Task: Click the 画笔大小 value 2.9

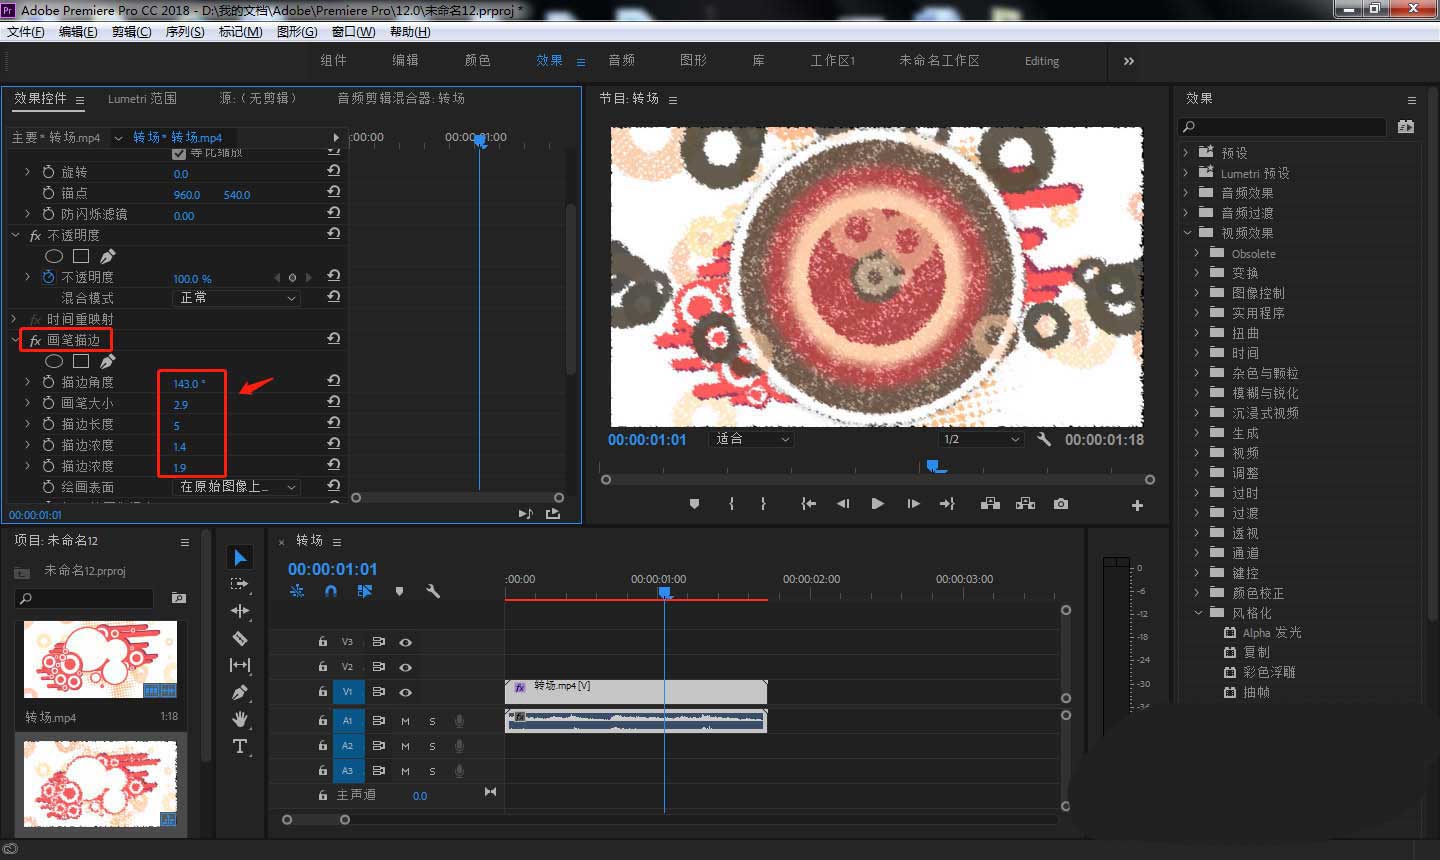Action: coord(181,405)
